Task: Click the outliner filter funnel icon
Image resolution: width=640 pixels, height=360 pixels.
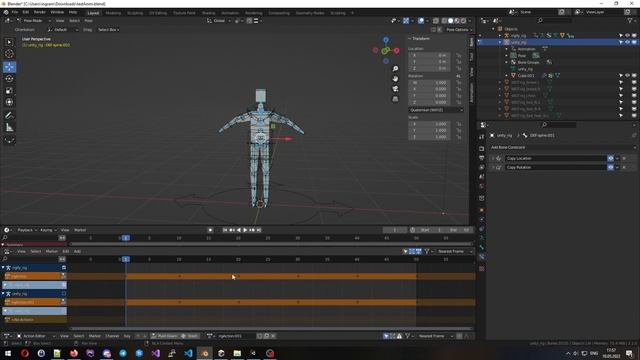Action: 630,20
